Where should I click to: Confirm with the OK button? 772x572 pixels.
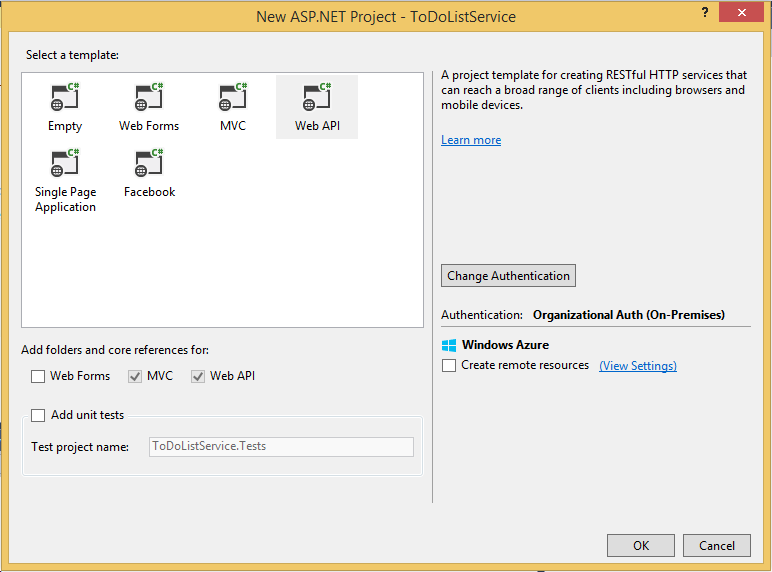click(x=641, y=545)
